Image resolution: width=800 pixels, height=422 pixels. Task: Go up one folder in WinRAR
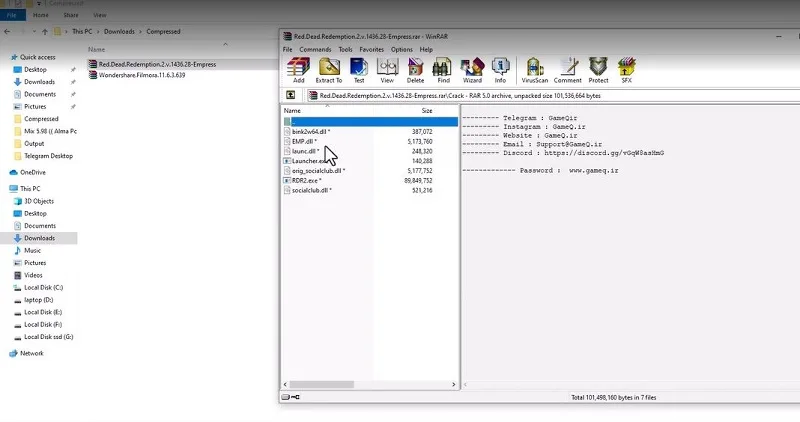click(290, 95)
